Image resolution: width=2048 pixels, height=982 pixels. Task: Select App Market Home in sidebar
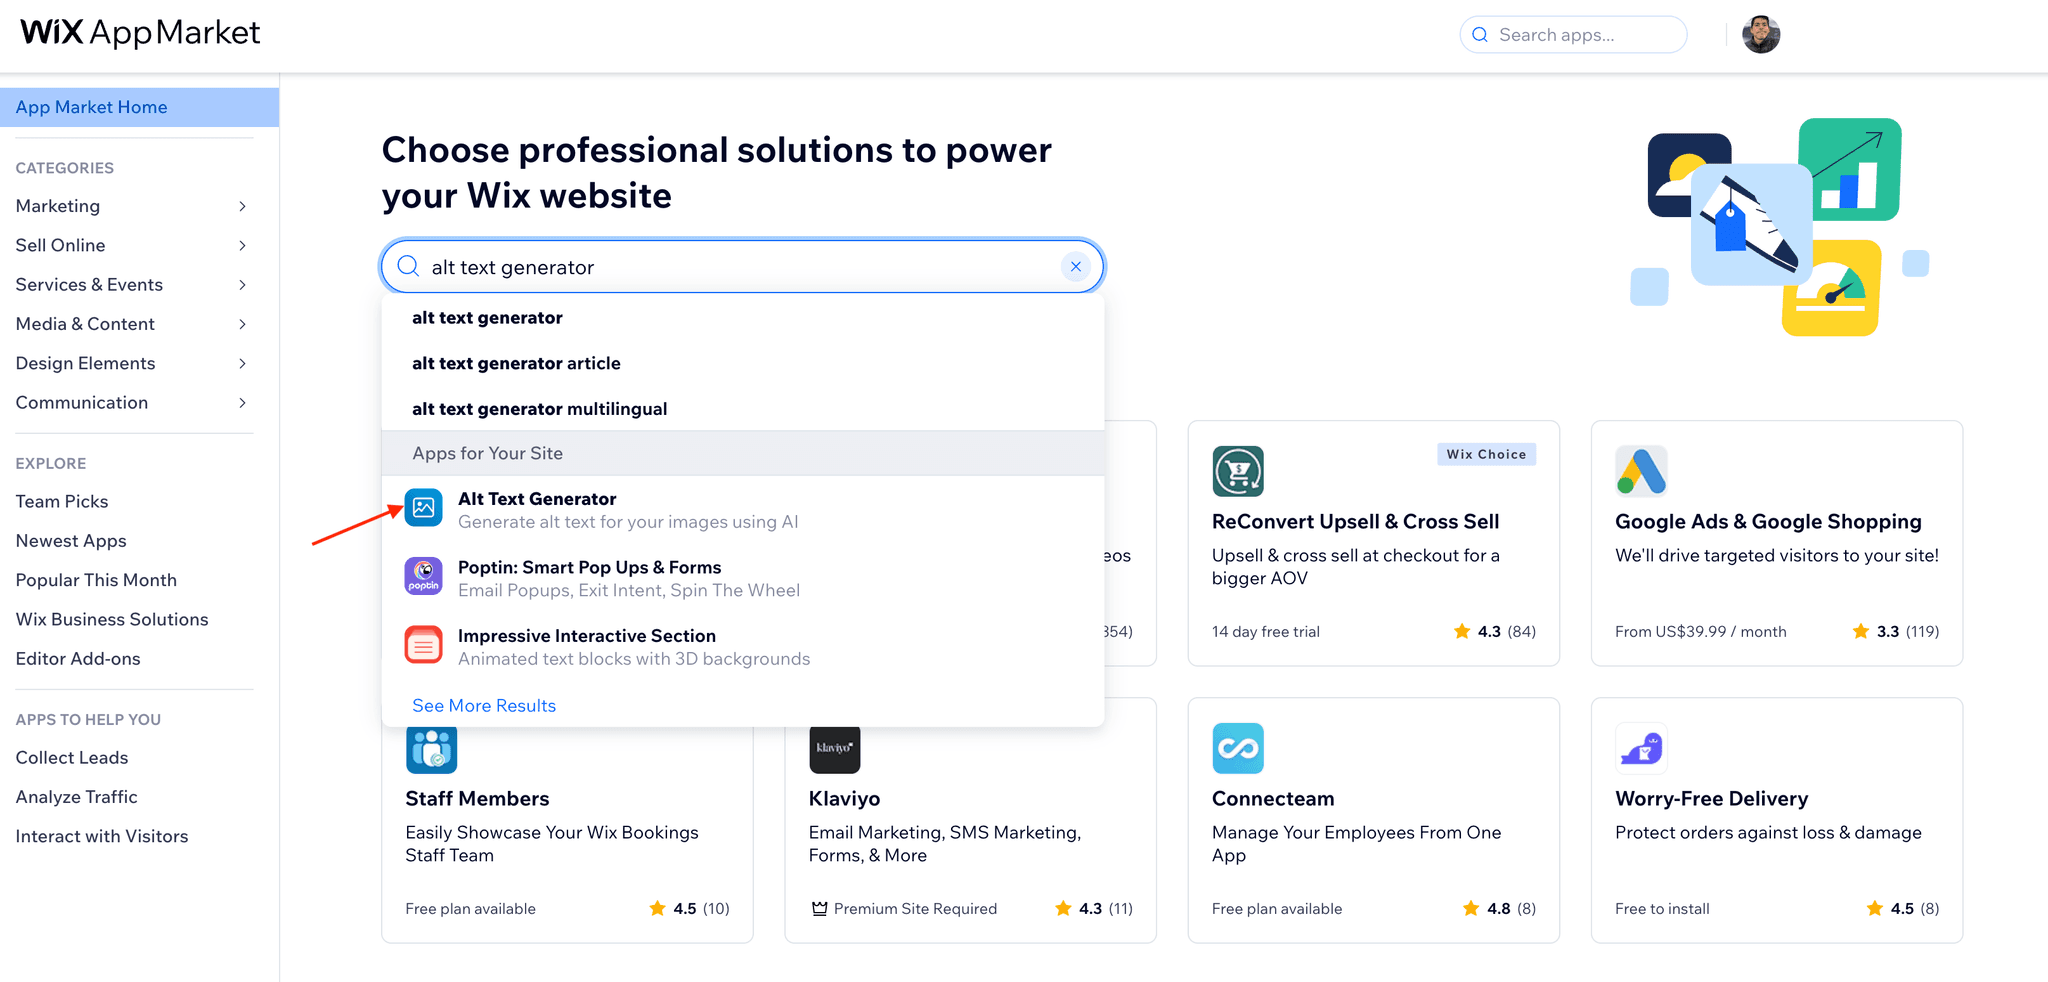click(92, 107)
